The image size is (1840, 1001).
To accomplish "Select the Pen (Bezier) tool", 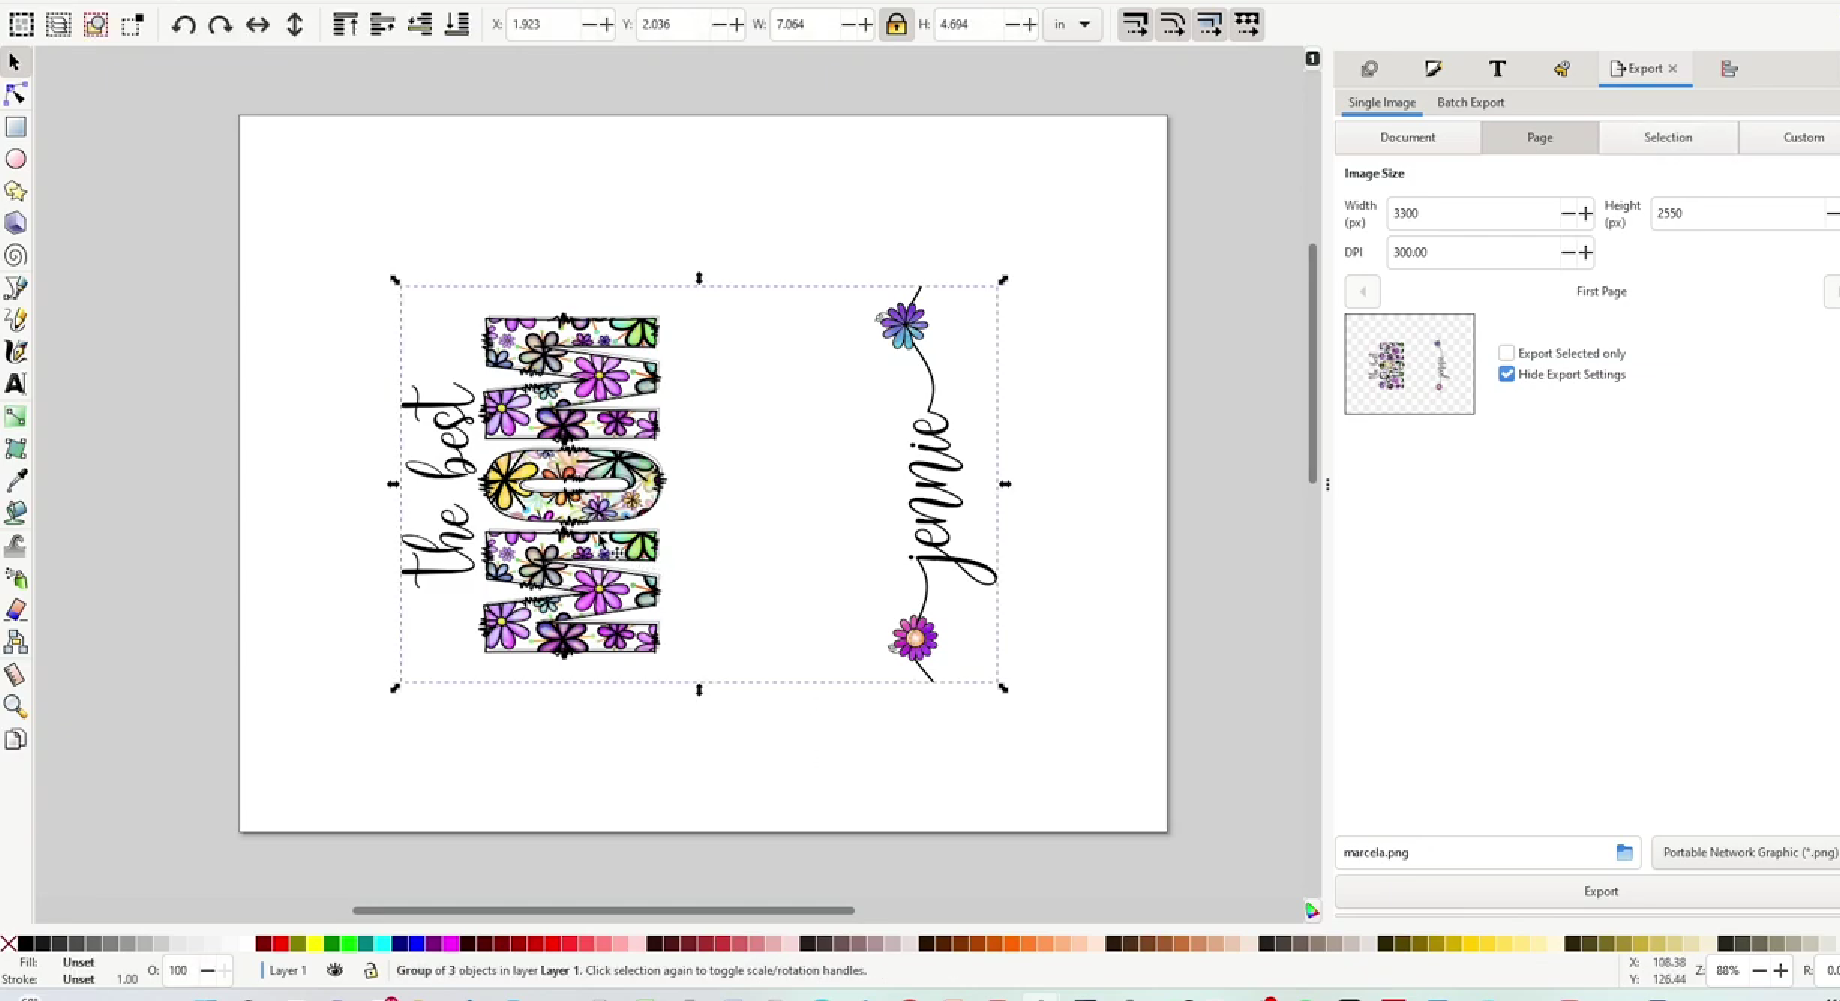I will click(16, 288).
